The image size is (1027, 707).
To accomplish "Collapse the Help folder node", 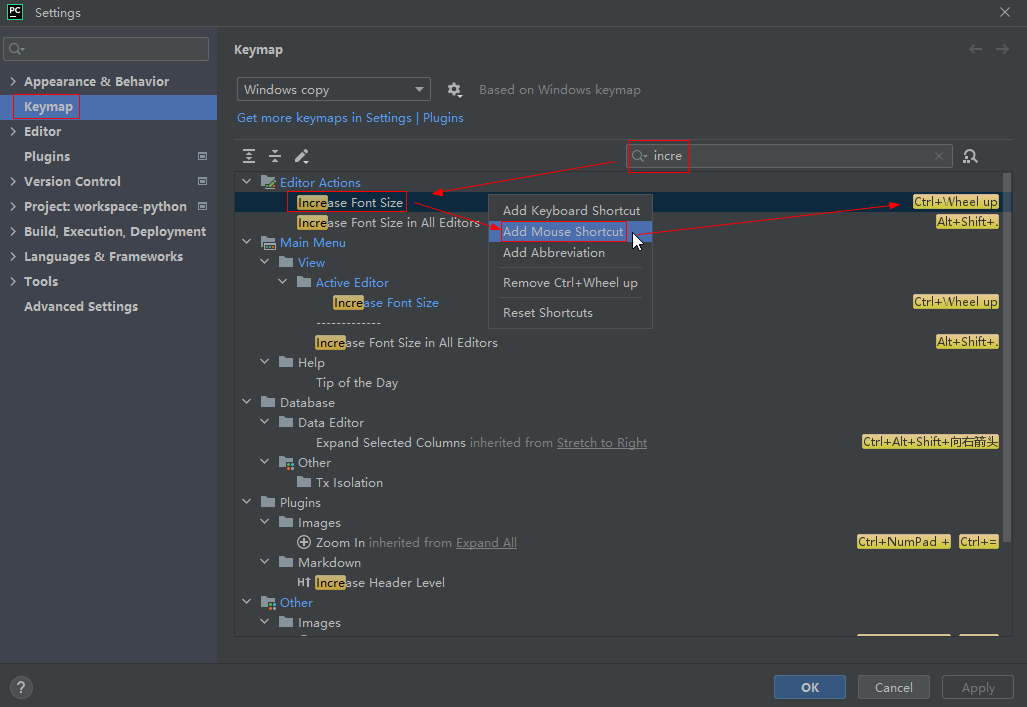I will coord(265,362).
